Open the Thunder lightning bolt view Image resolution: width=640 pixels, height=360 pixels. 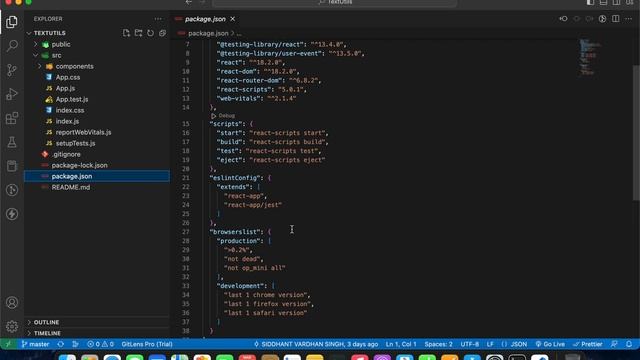(x=12, y=214)
